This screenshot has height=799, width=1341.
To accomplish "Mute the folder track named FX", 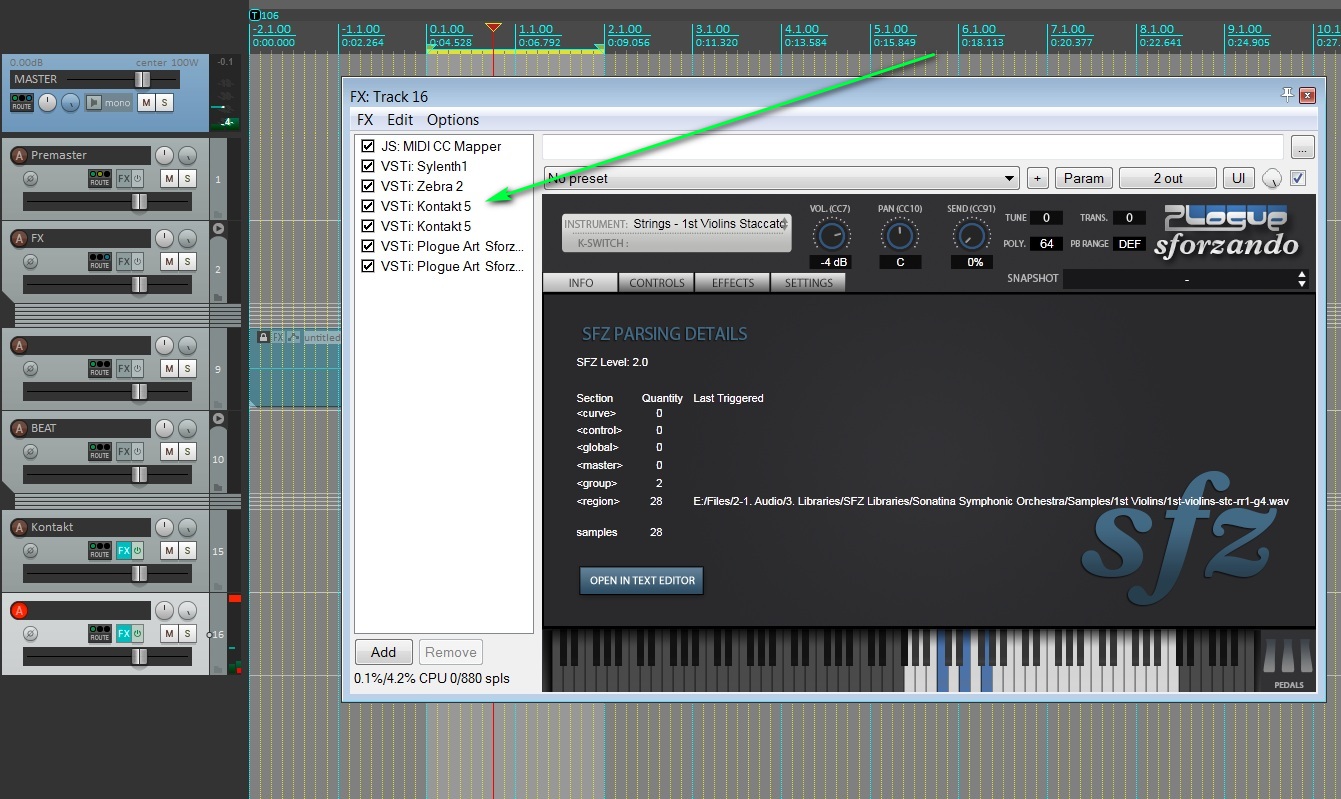I will coord(169,262).
